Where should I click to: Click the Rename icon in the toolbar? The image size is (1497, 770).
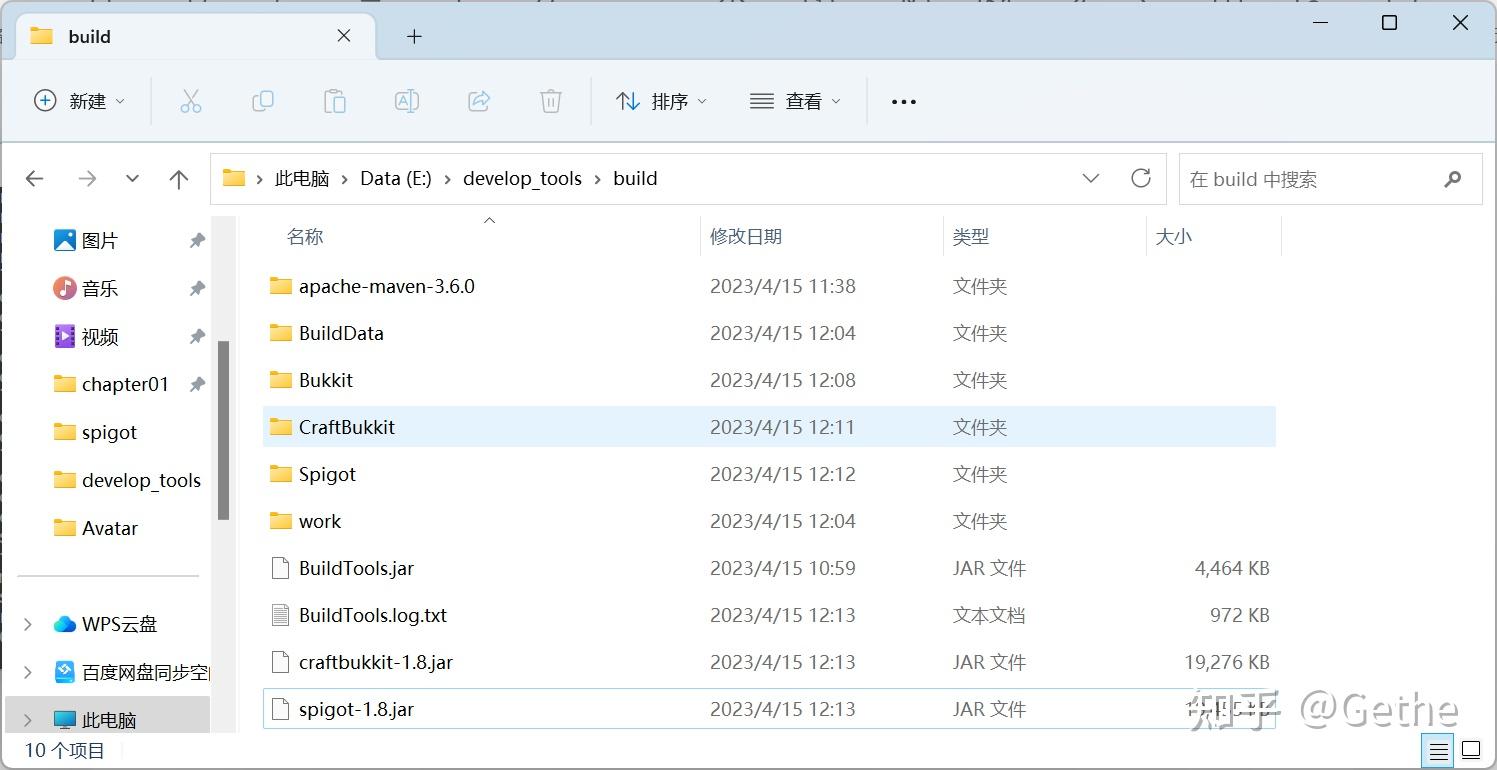(407, 100)
